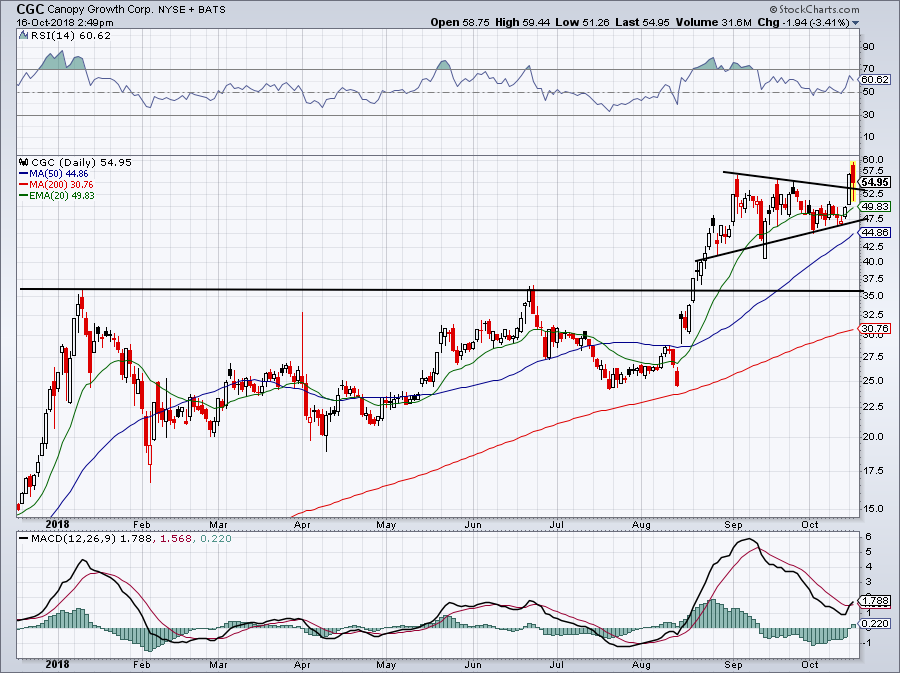900x673 pixels.
Task: Click the green EMA(20) legend line marker
Action: (x=24, y=196)
